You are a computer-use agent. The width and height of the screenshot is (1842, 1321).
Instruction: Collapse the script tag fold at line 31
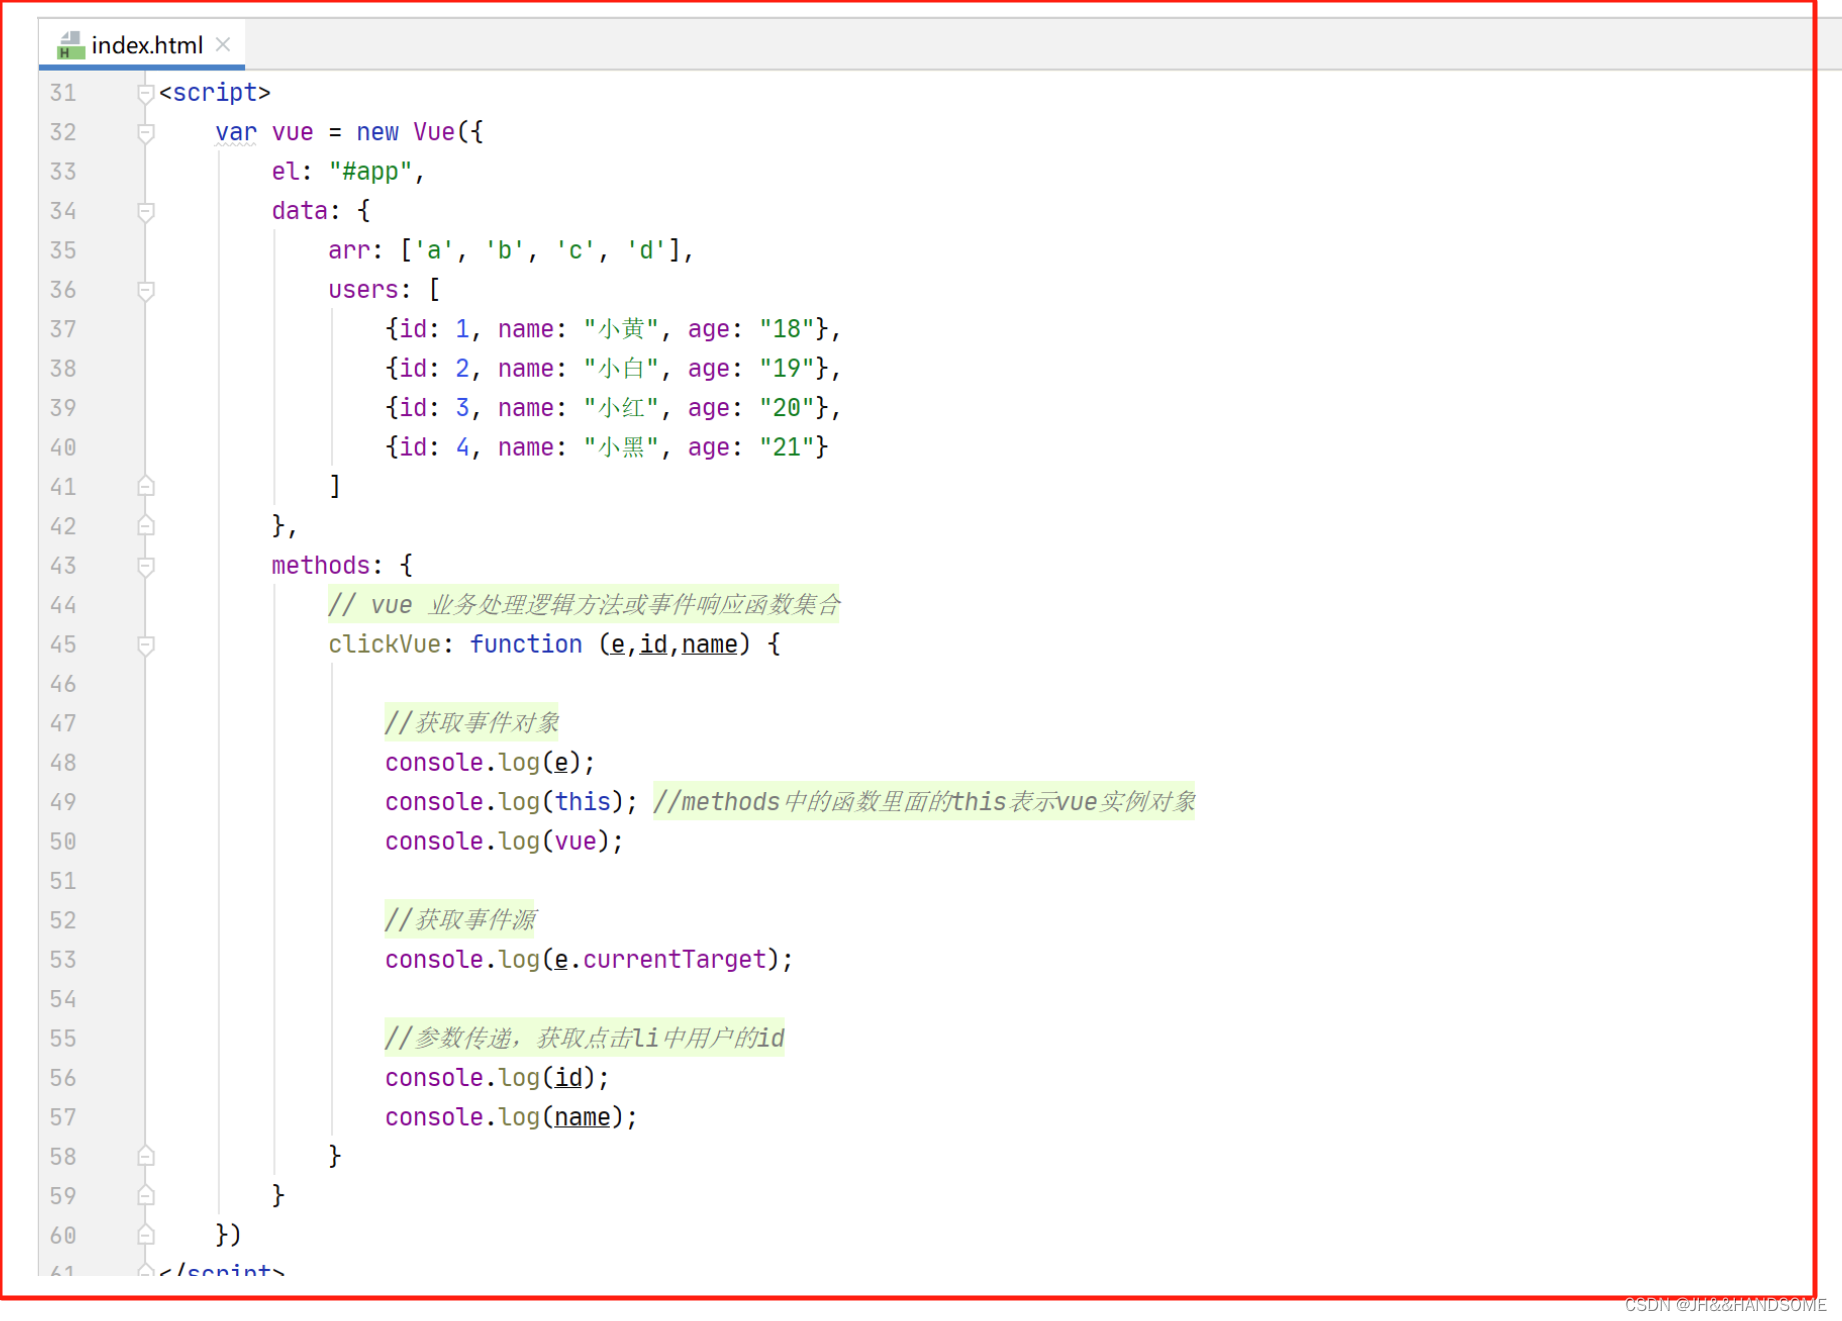(x=146, y=93)
